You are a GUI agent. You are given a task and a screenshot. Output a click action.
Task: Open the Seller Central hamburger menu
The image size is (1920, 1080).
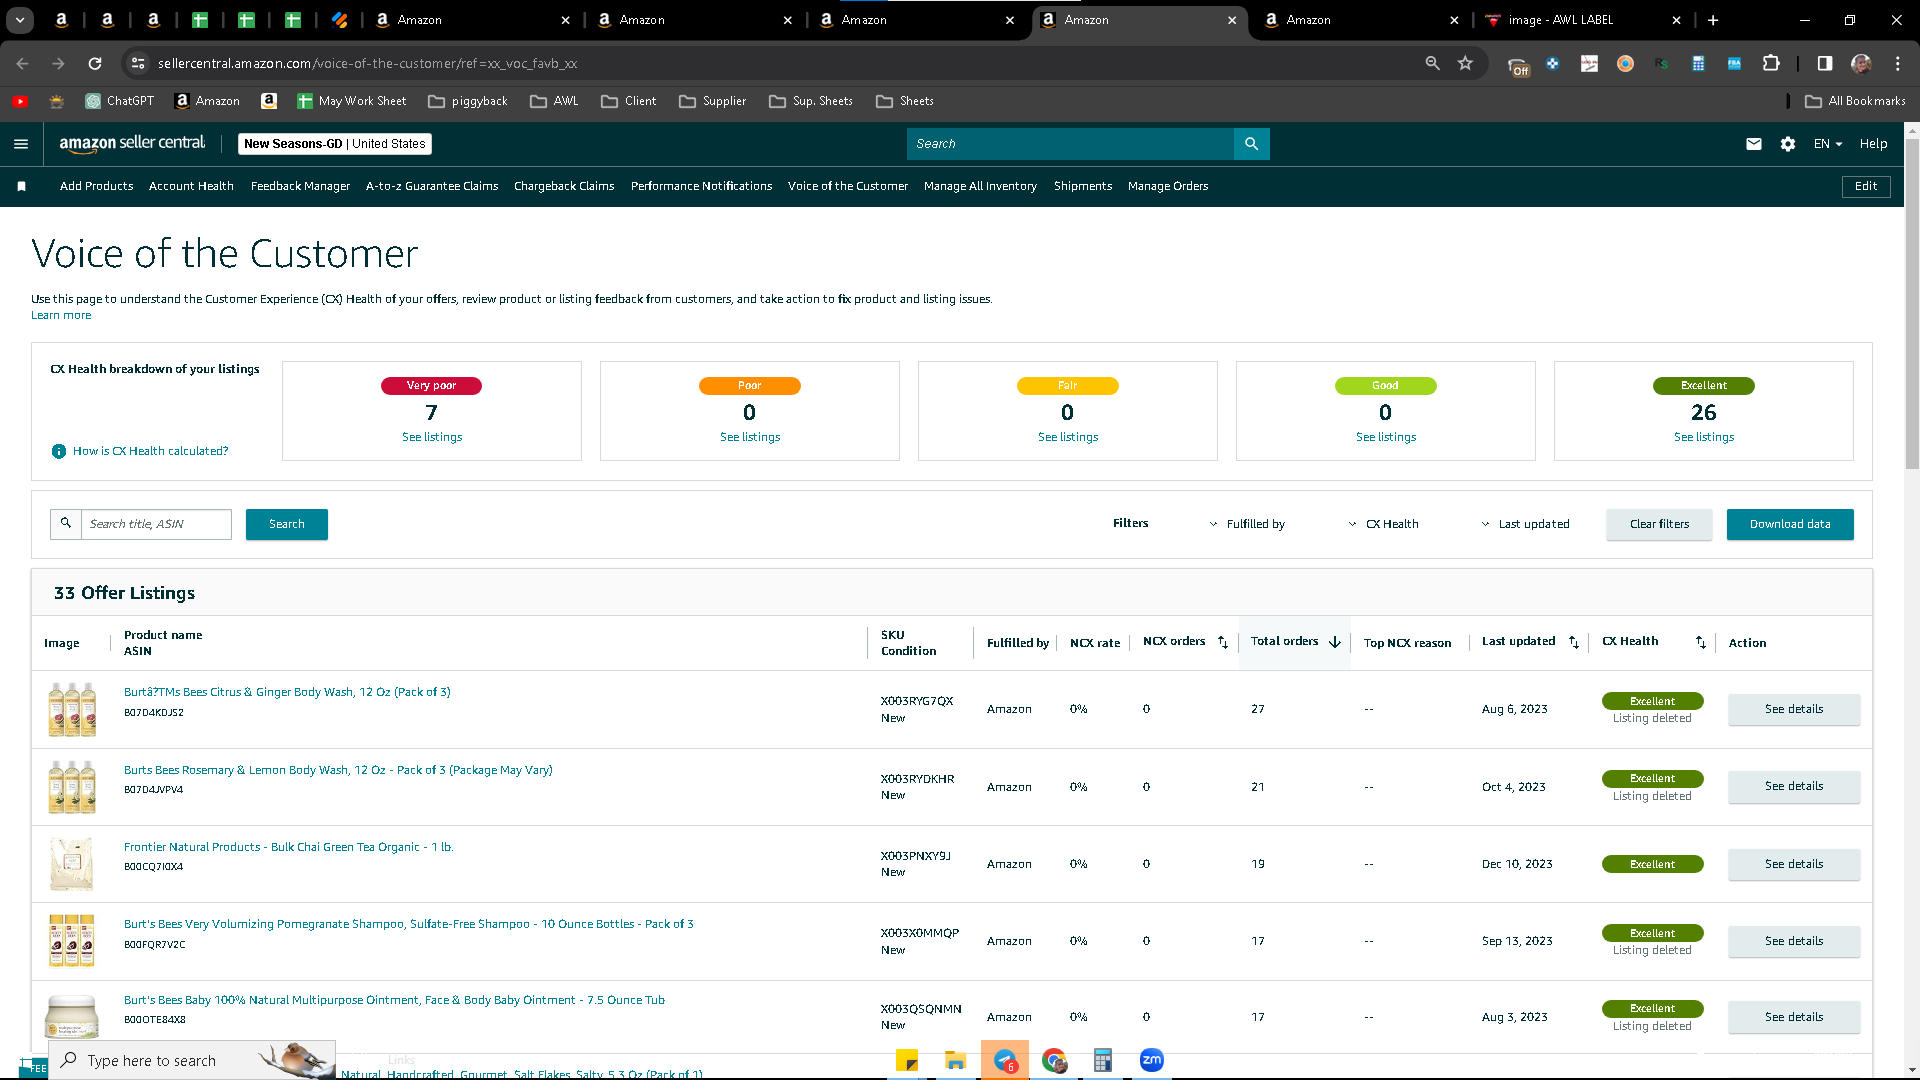(21, 144)
